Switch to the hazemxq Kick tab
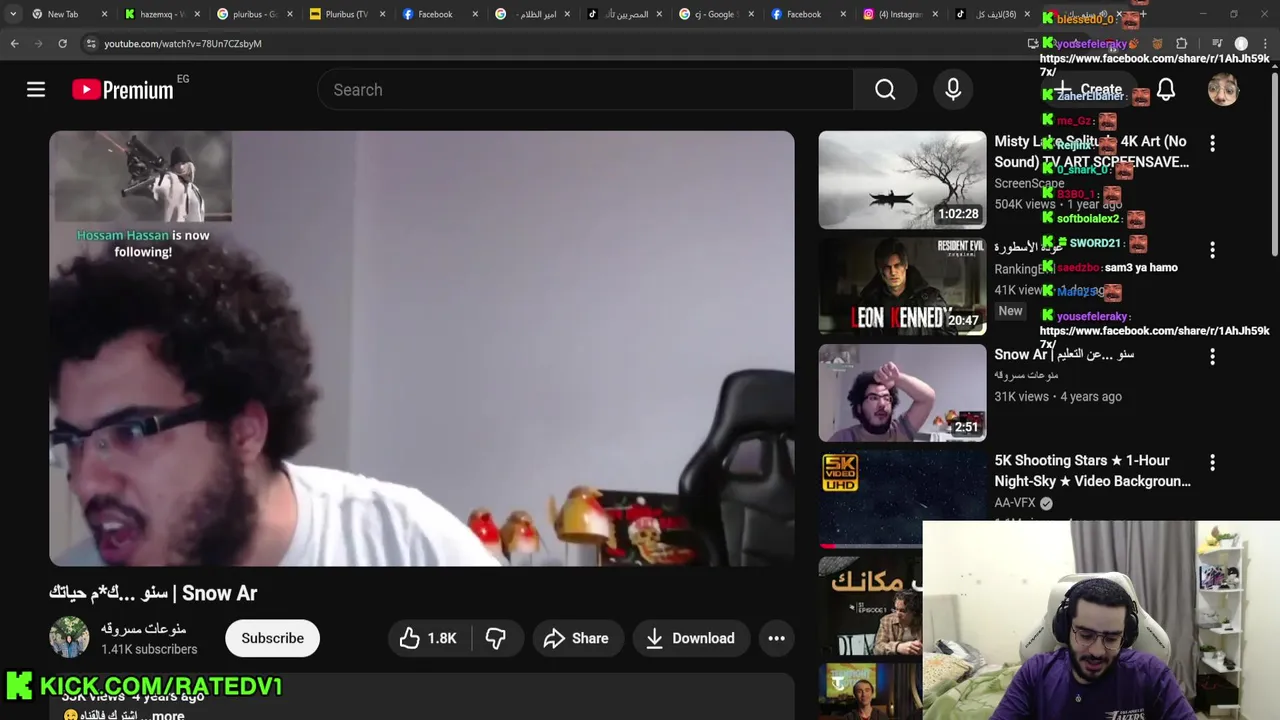 [x=160, y=14]
